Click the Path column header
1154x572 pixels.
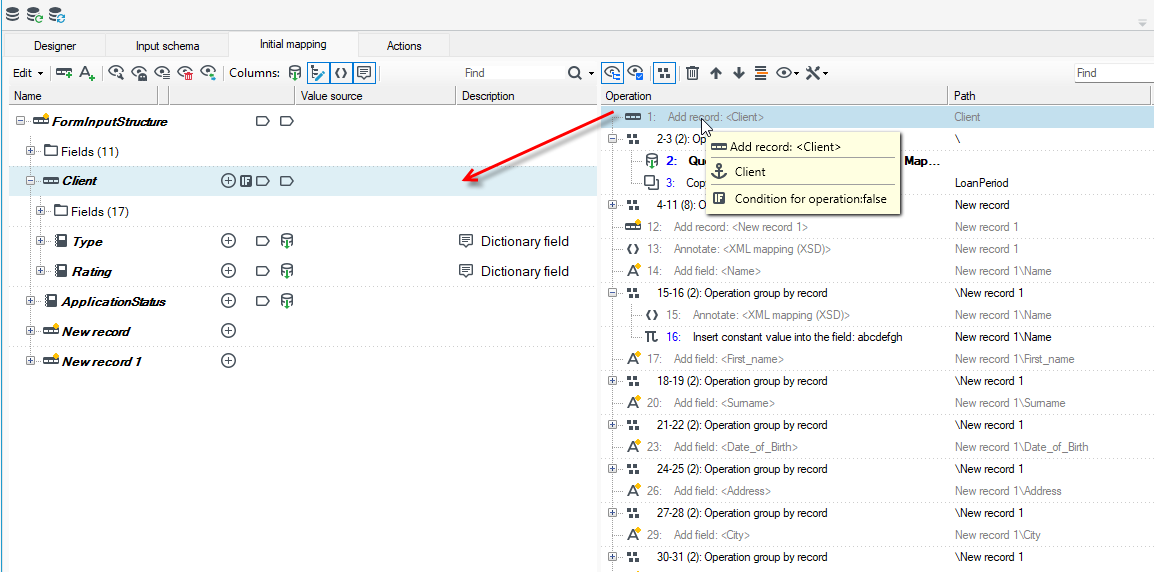[x=1049, y=96]
